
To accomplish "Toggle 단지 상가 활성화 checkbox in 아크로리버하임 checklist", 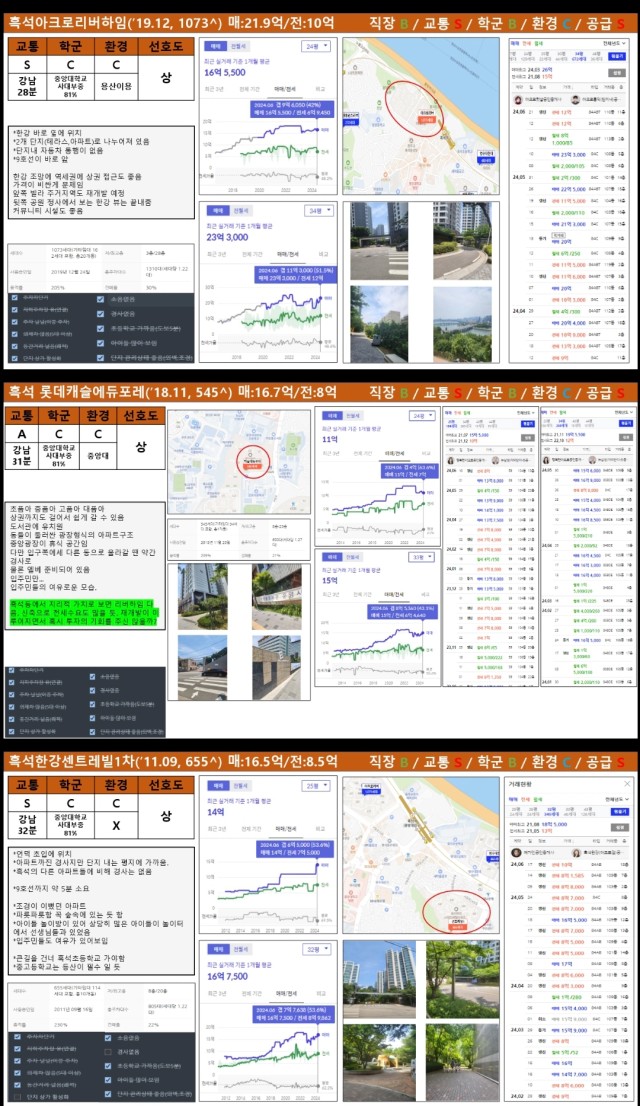I will tap(15, 358).
